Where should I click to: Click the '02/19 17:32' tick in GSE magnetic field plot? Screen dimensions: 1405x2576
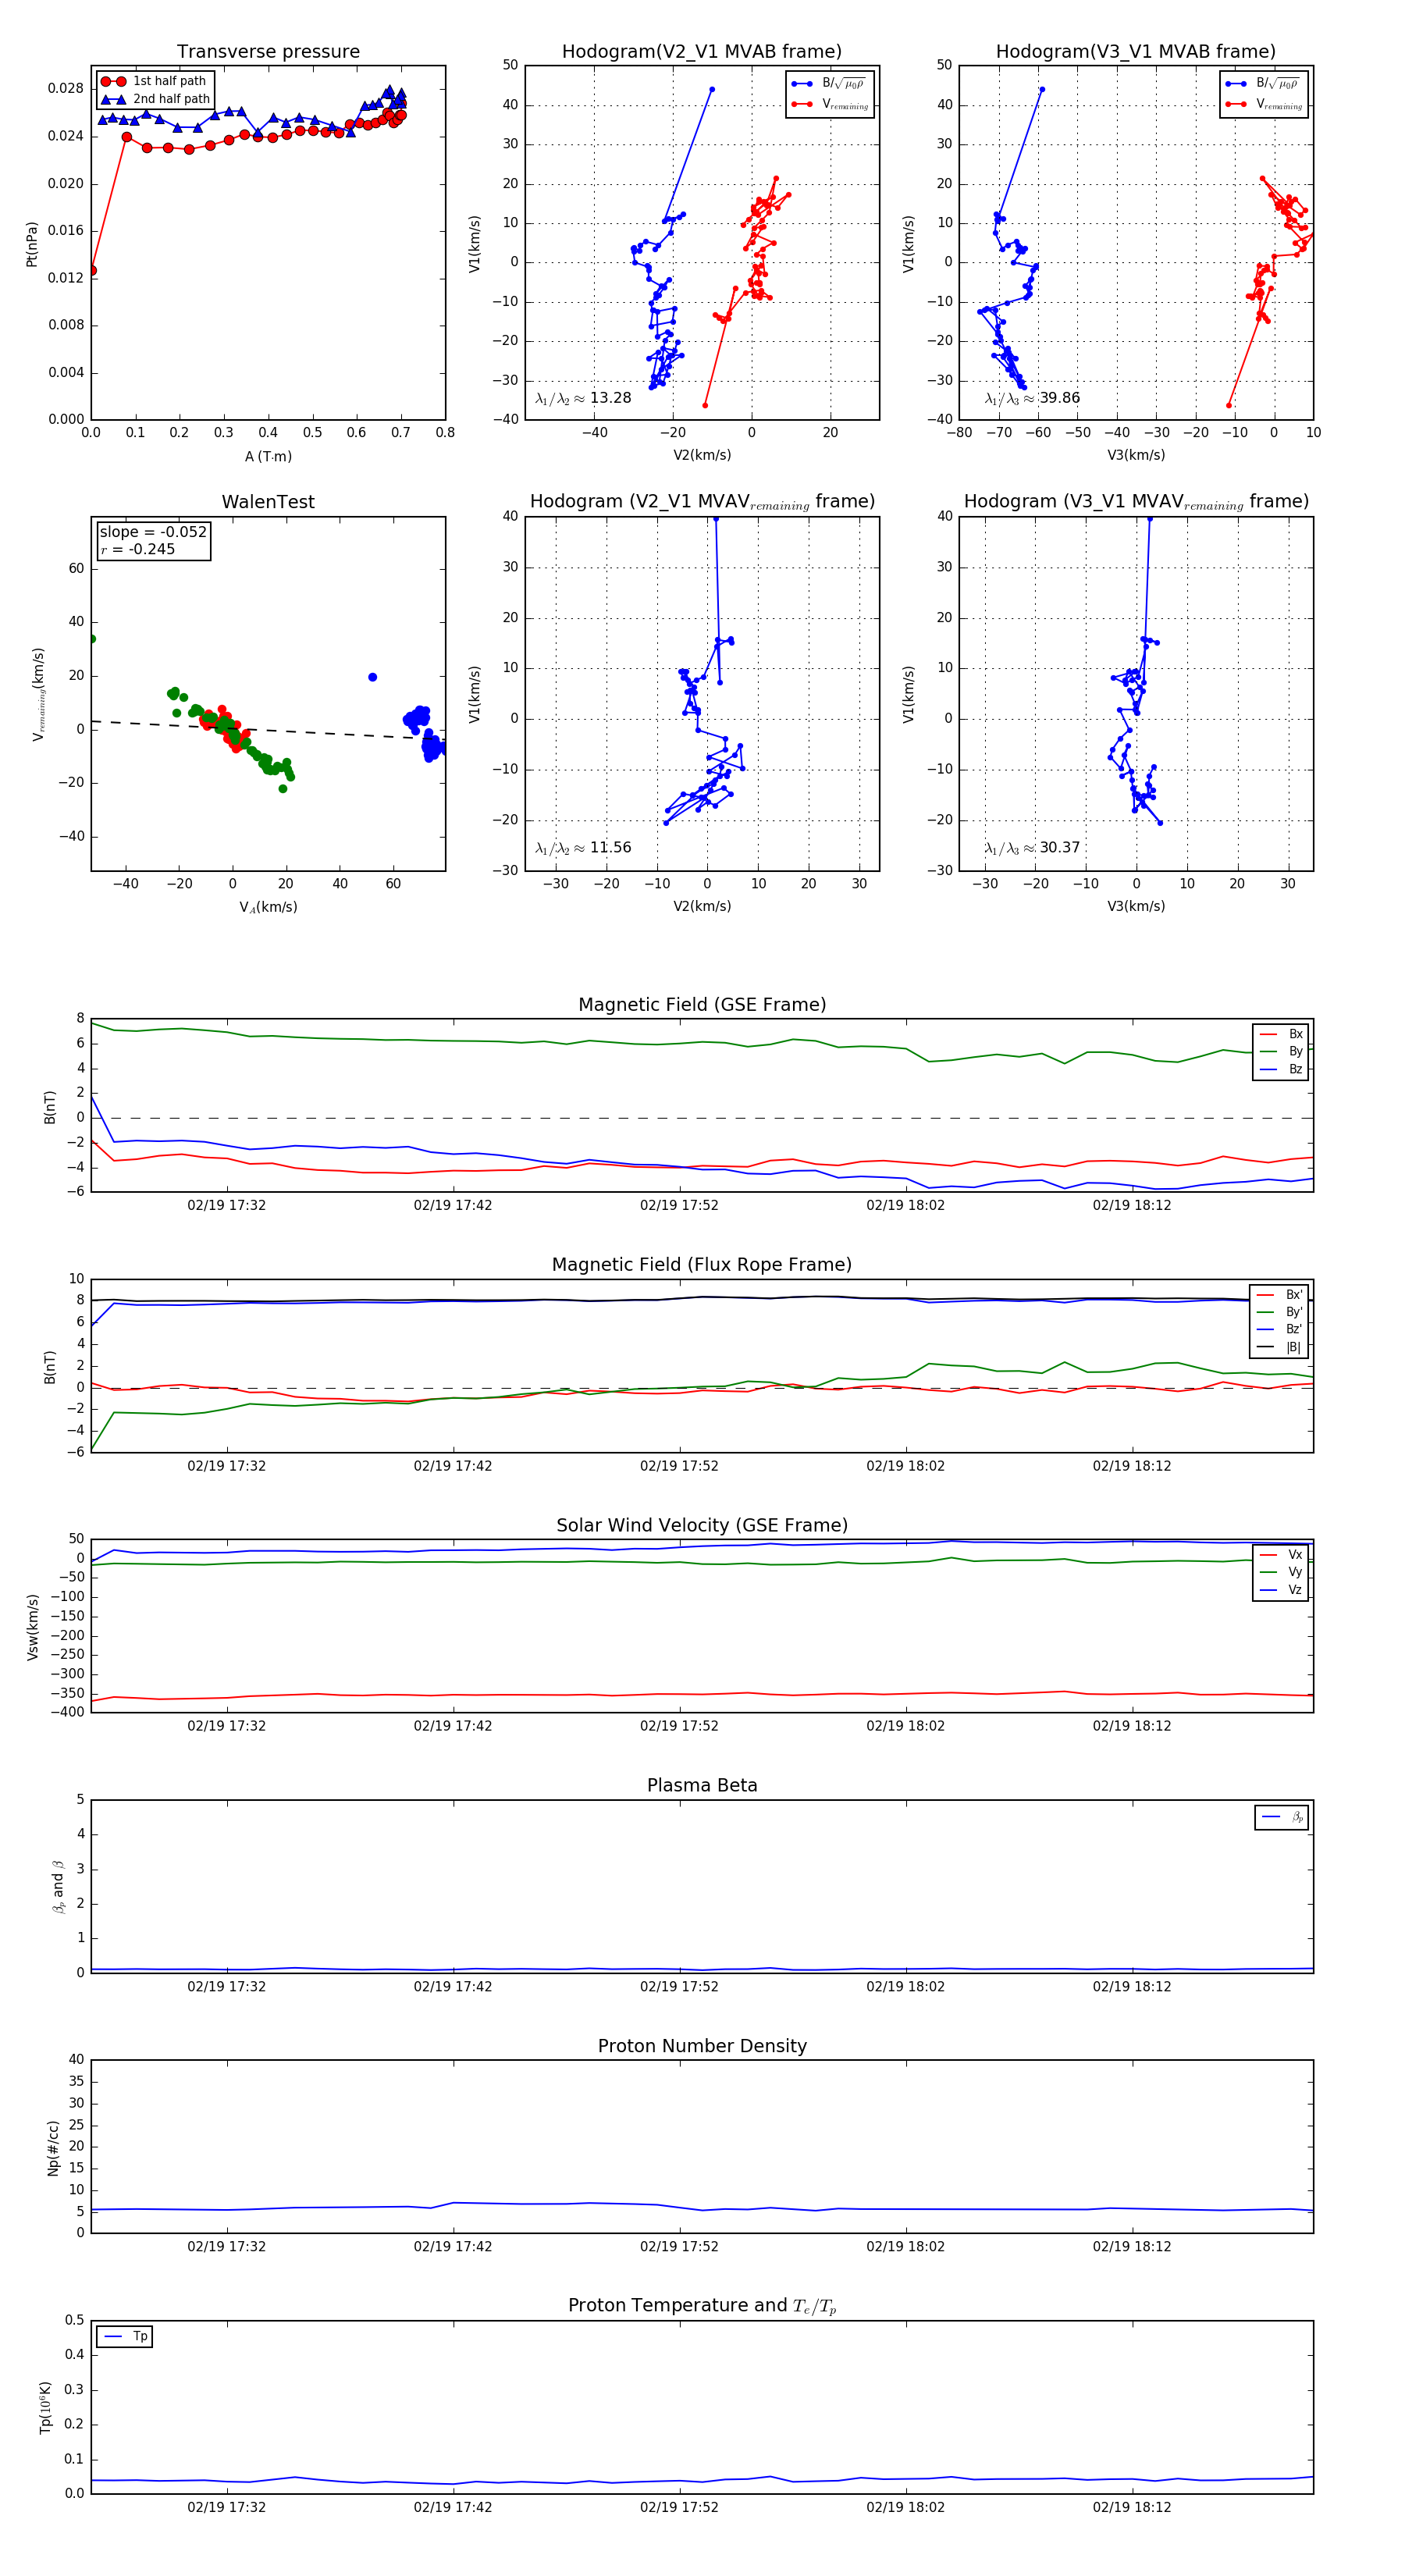(227, 1205)
